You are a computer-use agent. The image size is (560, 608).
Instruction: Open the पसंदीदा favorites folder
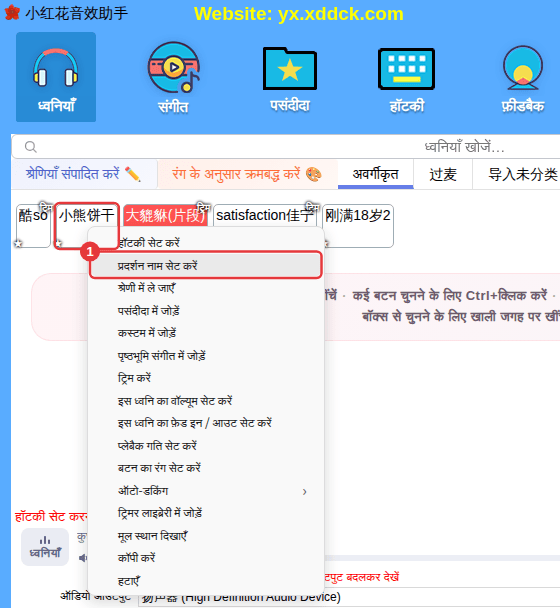tap(290, 79)
